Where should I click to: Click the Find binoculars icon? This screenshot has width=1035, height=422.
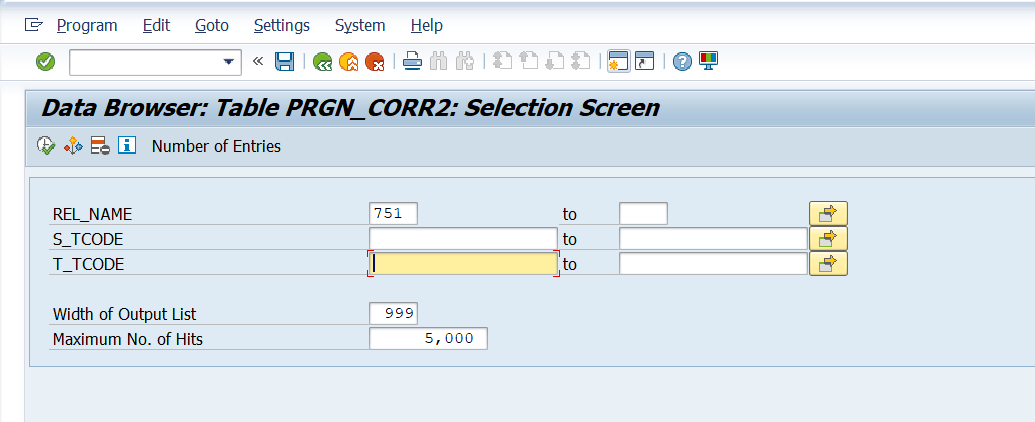(x=438, y=61)
